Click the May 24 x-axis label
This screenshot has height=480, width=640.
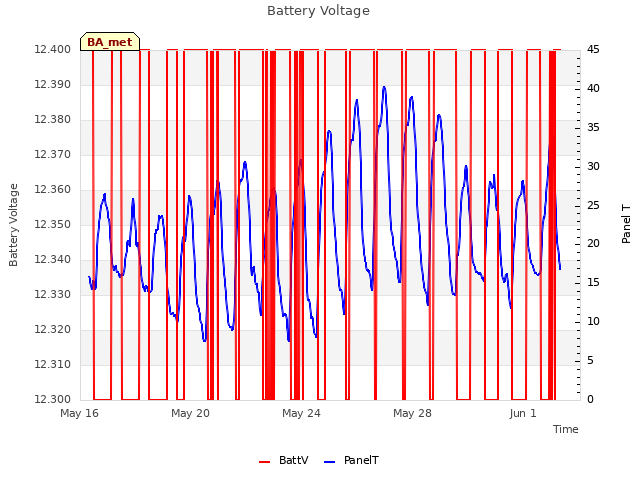pyautogui.click(x=301, y=413)
